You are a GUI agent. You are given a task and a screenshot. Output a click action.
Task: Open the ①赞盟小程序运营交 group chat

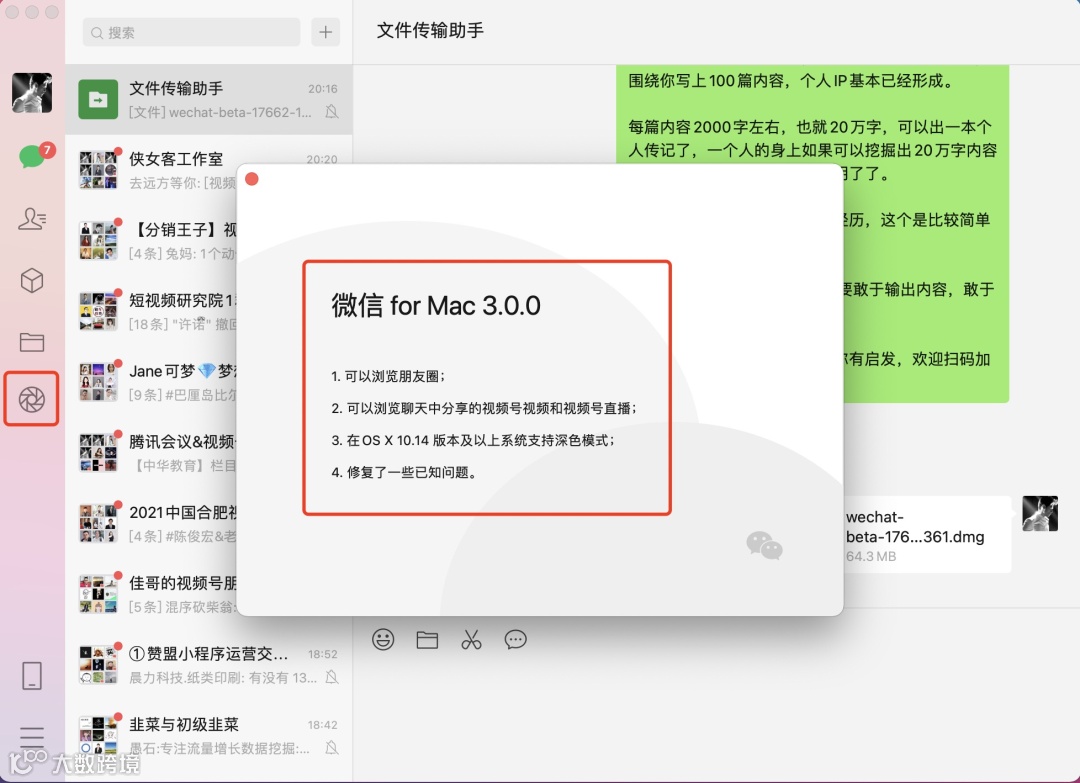coord(209,665)
